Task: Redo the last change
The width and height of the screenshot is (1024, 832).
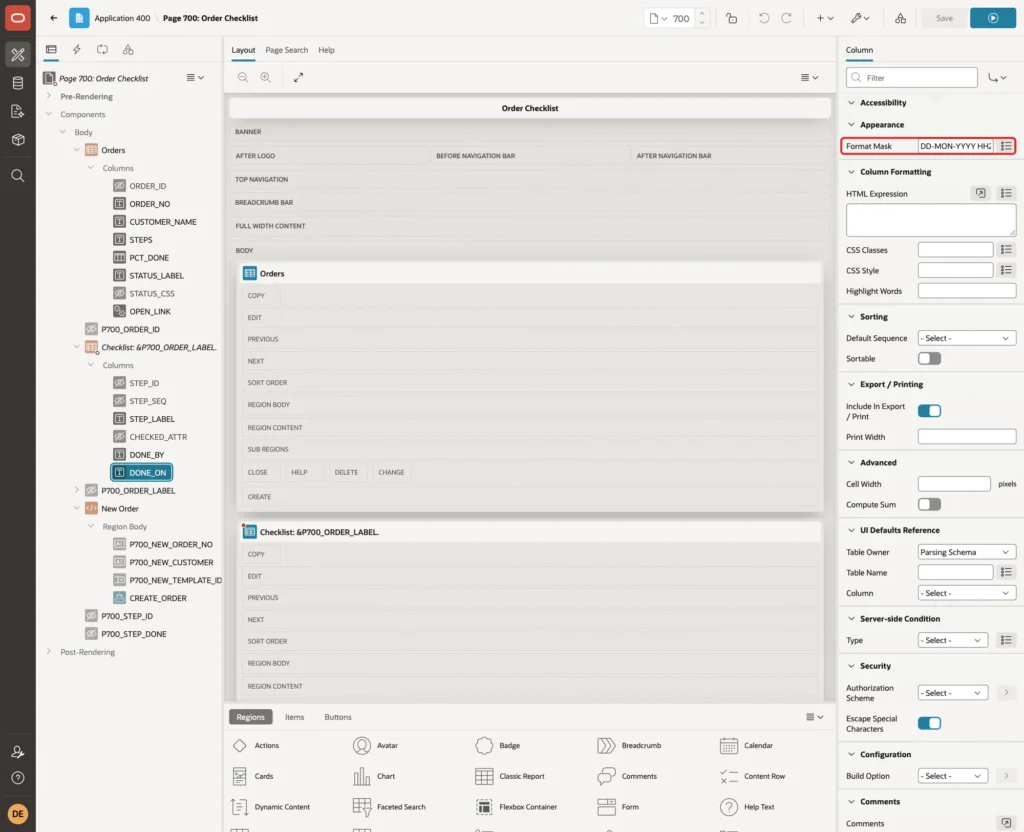Action: tap(786, 18)
